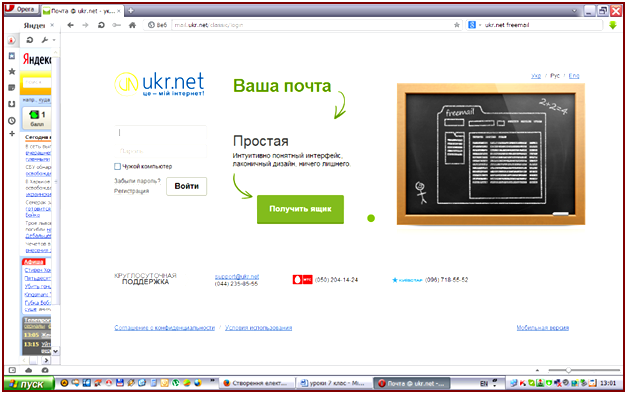
Task: Click the login field above the password
Action: point(161,132)
